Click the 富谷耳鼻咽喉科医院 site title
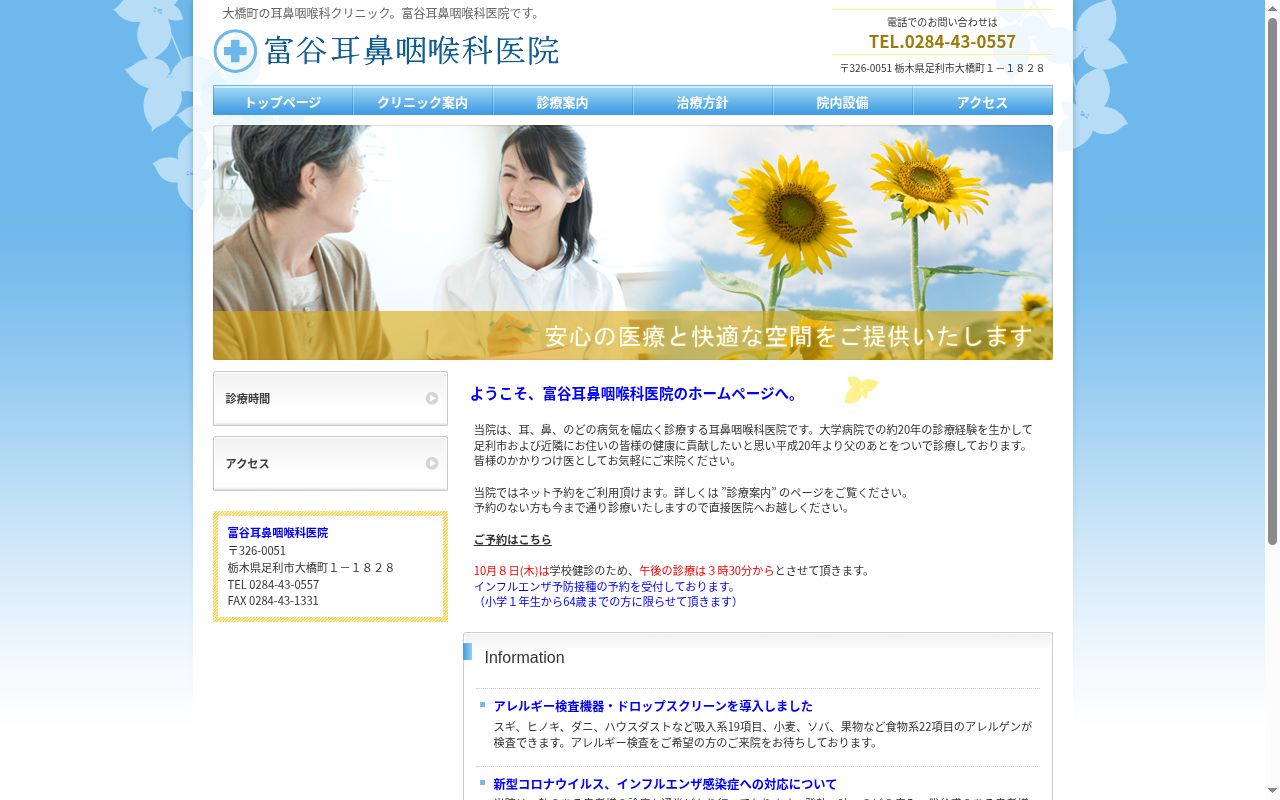The image size is (1280, 800). [412, 50]
